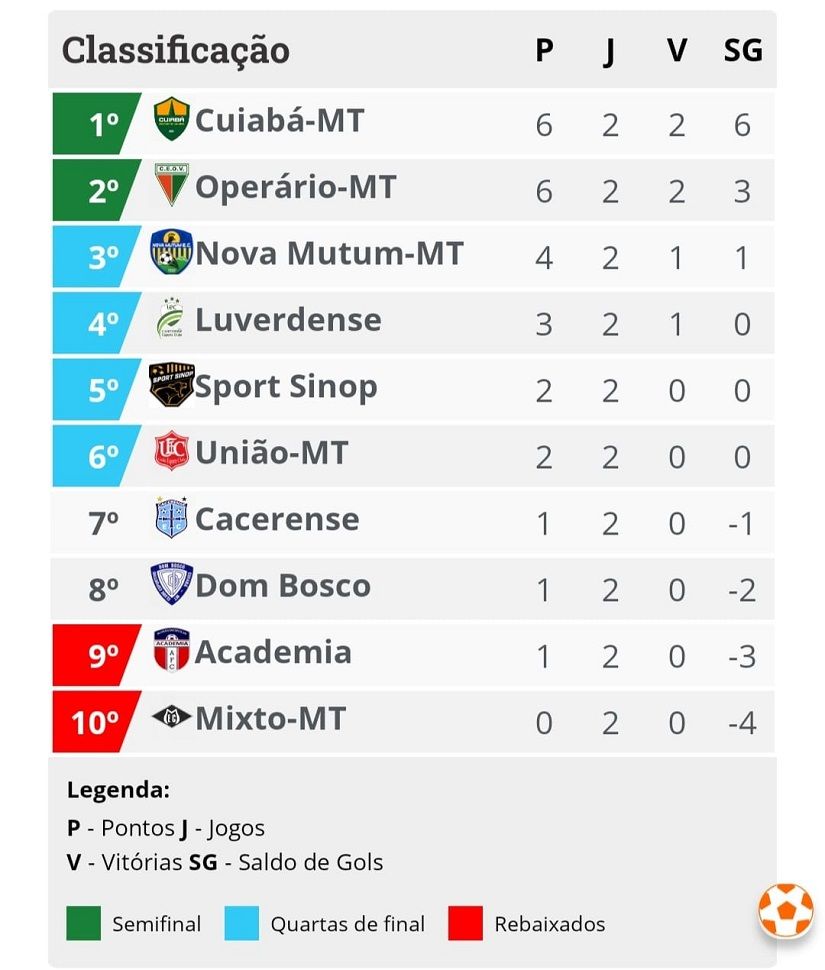Select the blue Quartas de final swatch
This screenshot has width=825, height=970.
[241, 924]
